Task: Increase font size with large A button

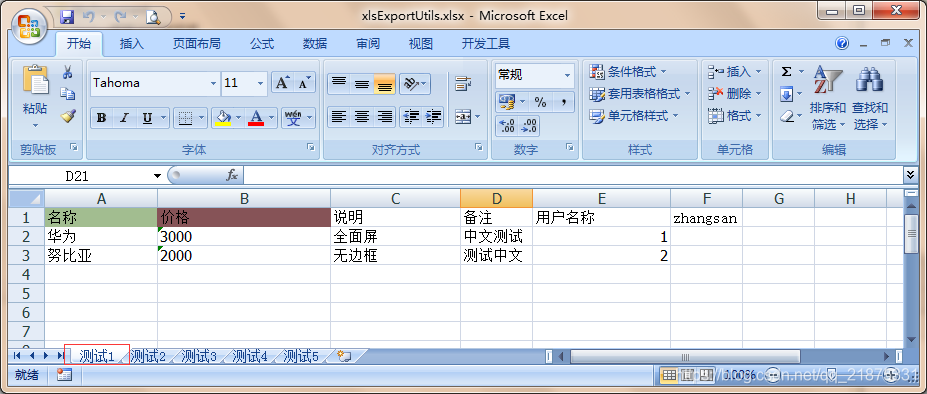Action: (282, 83)
